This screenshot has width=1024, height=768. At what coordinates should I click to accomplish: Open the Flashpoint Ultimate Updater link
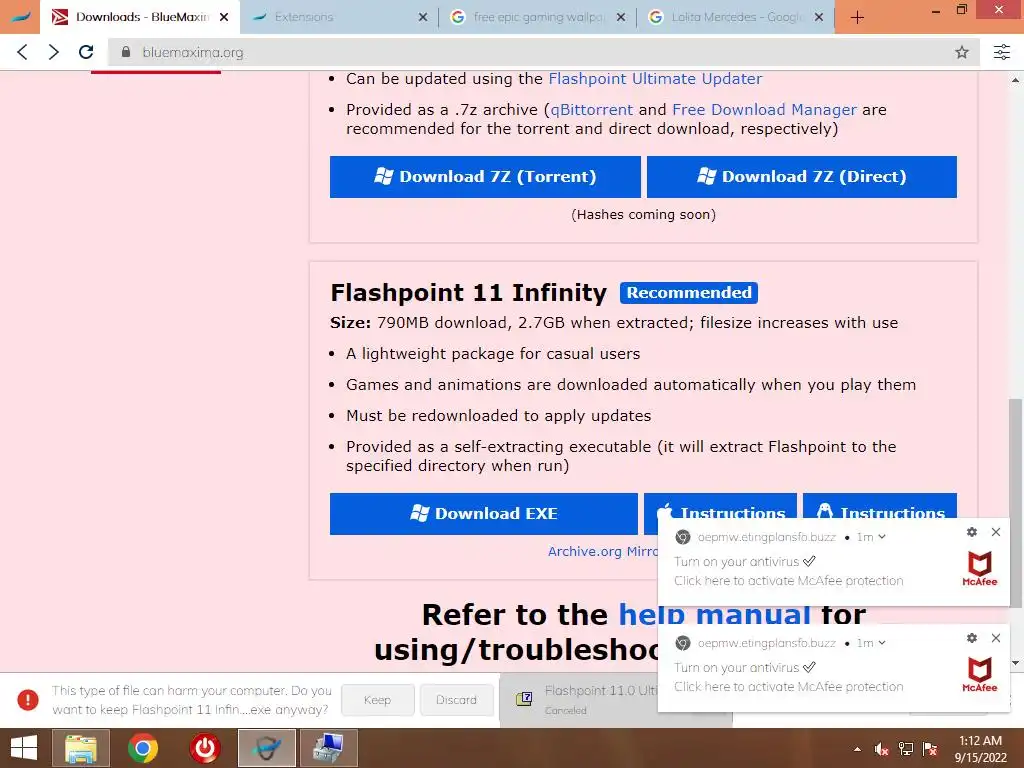pos(655,78)
